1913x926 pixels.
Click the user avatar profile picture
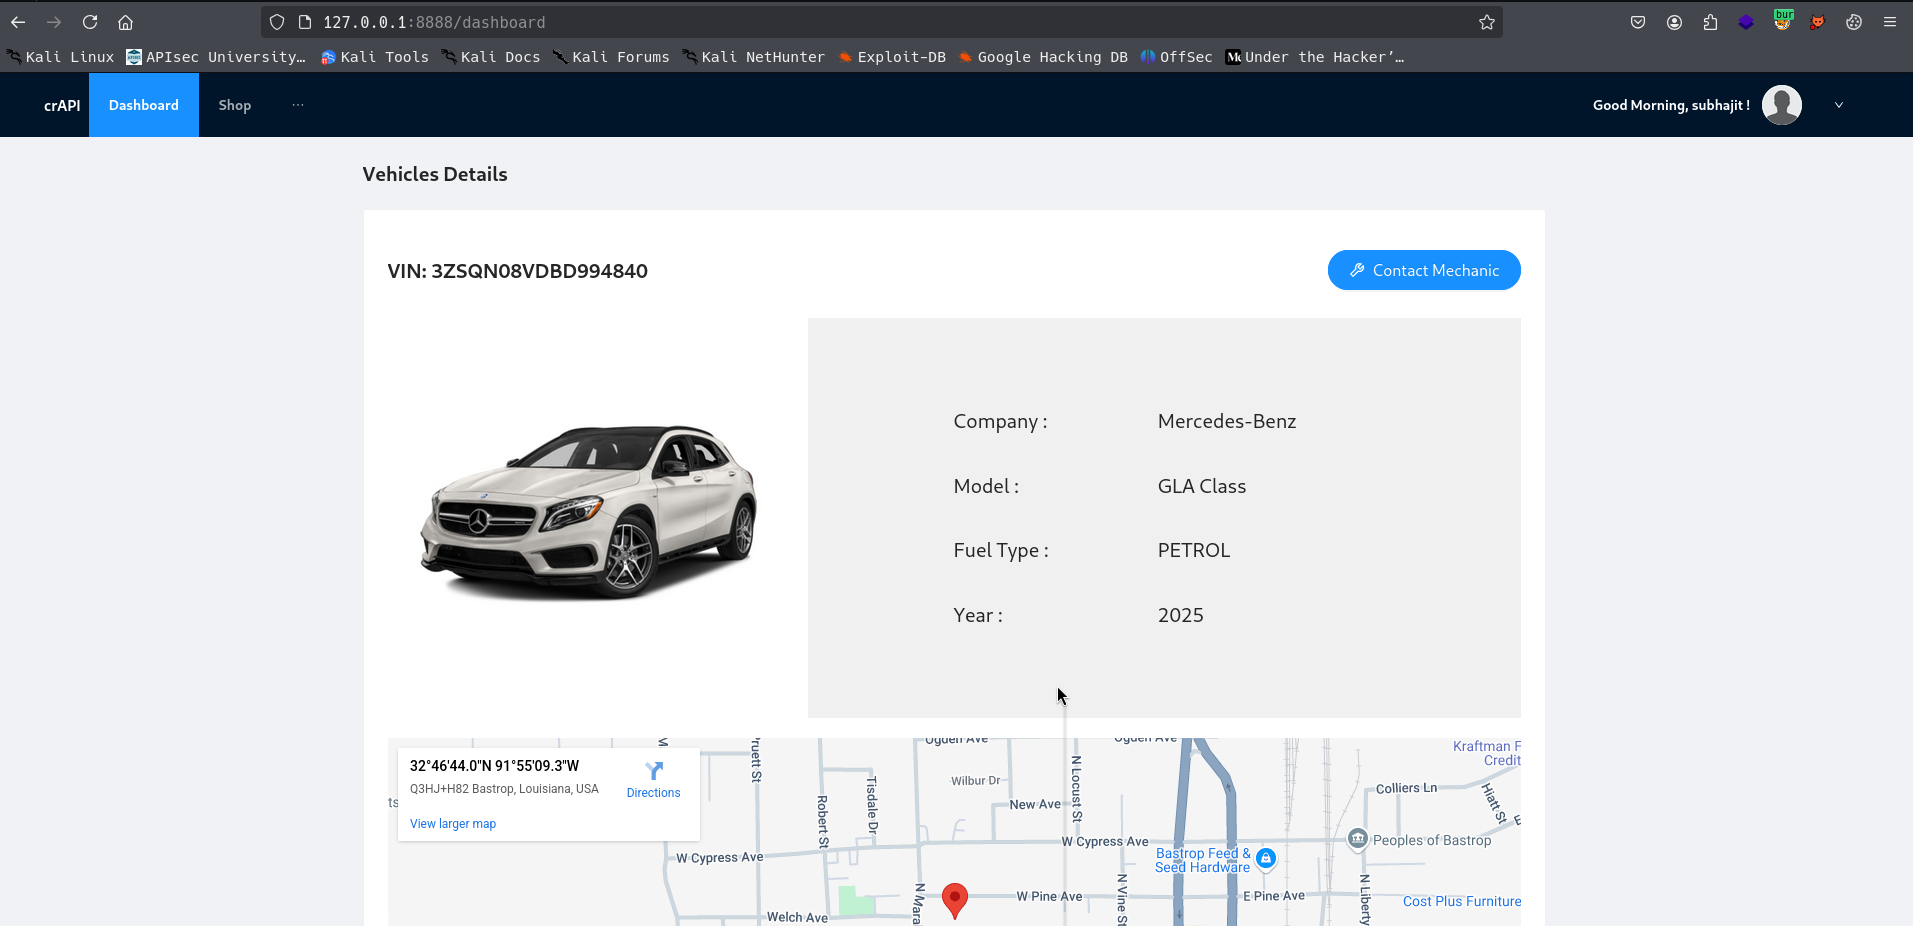1782,105
